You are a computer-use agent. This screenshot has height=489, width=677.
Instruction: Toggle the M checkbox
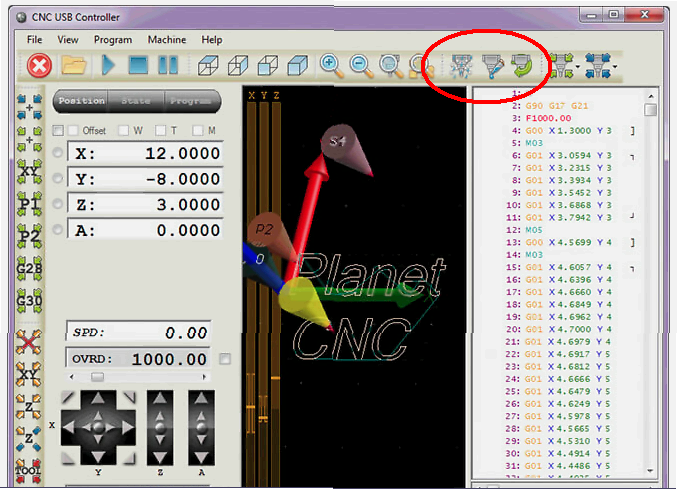[x=198, y=130]
